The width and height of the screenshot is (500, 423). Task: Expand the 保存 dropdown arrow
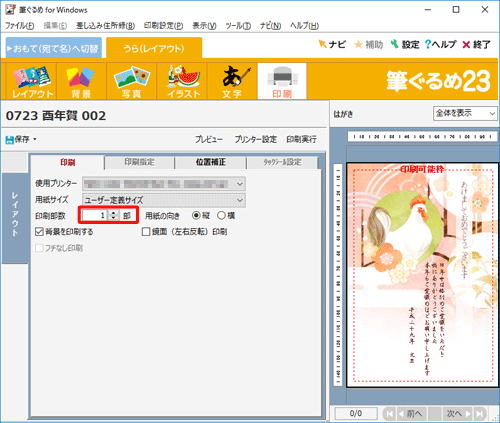tap(34, 139)
